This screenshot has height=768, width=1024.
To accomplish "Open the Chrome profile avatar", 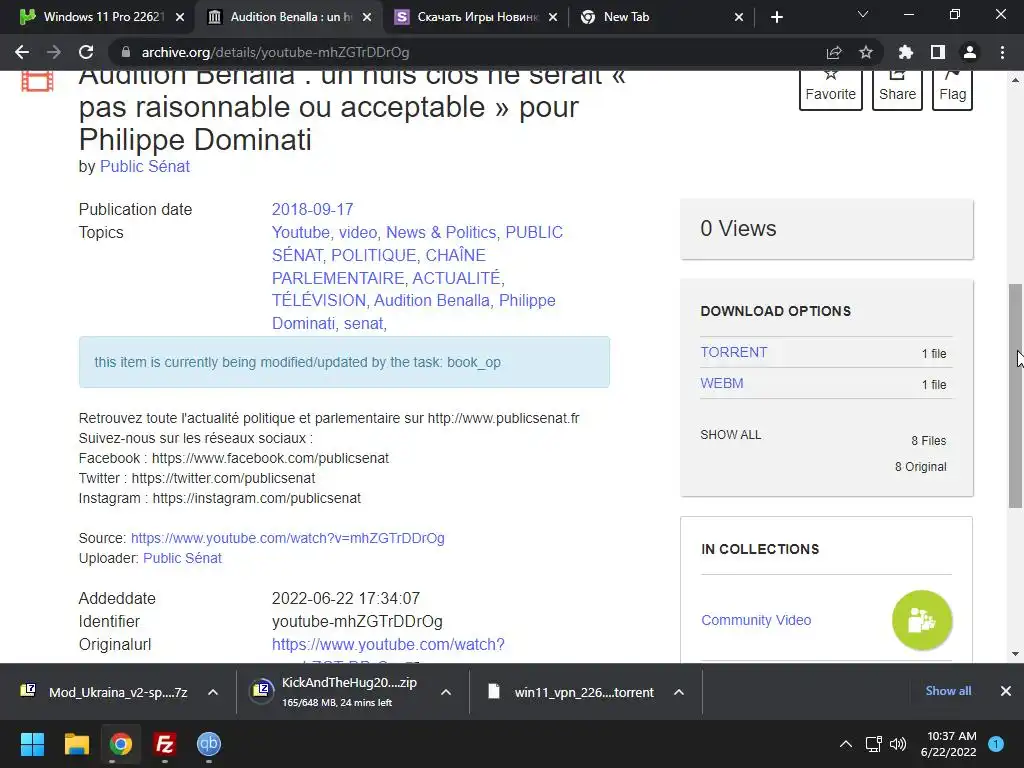I will pos(970,52).
